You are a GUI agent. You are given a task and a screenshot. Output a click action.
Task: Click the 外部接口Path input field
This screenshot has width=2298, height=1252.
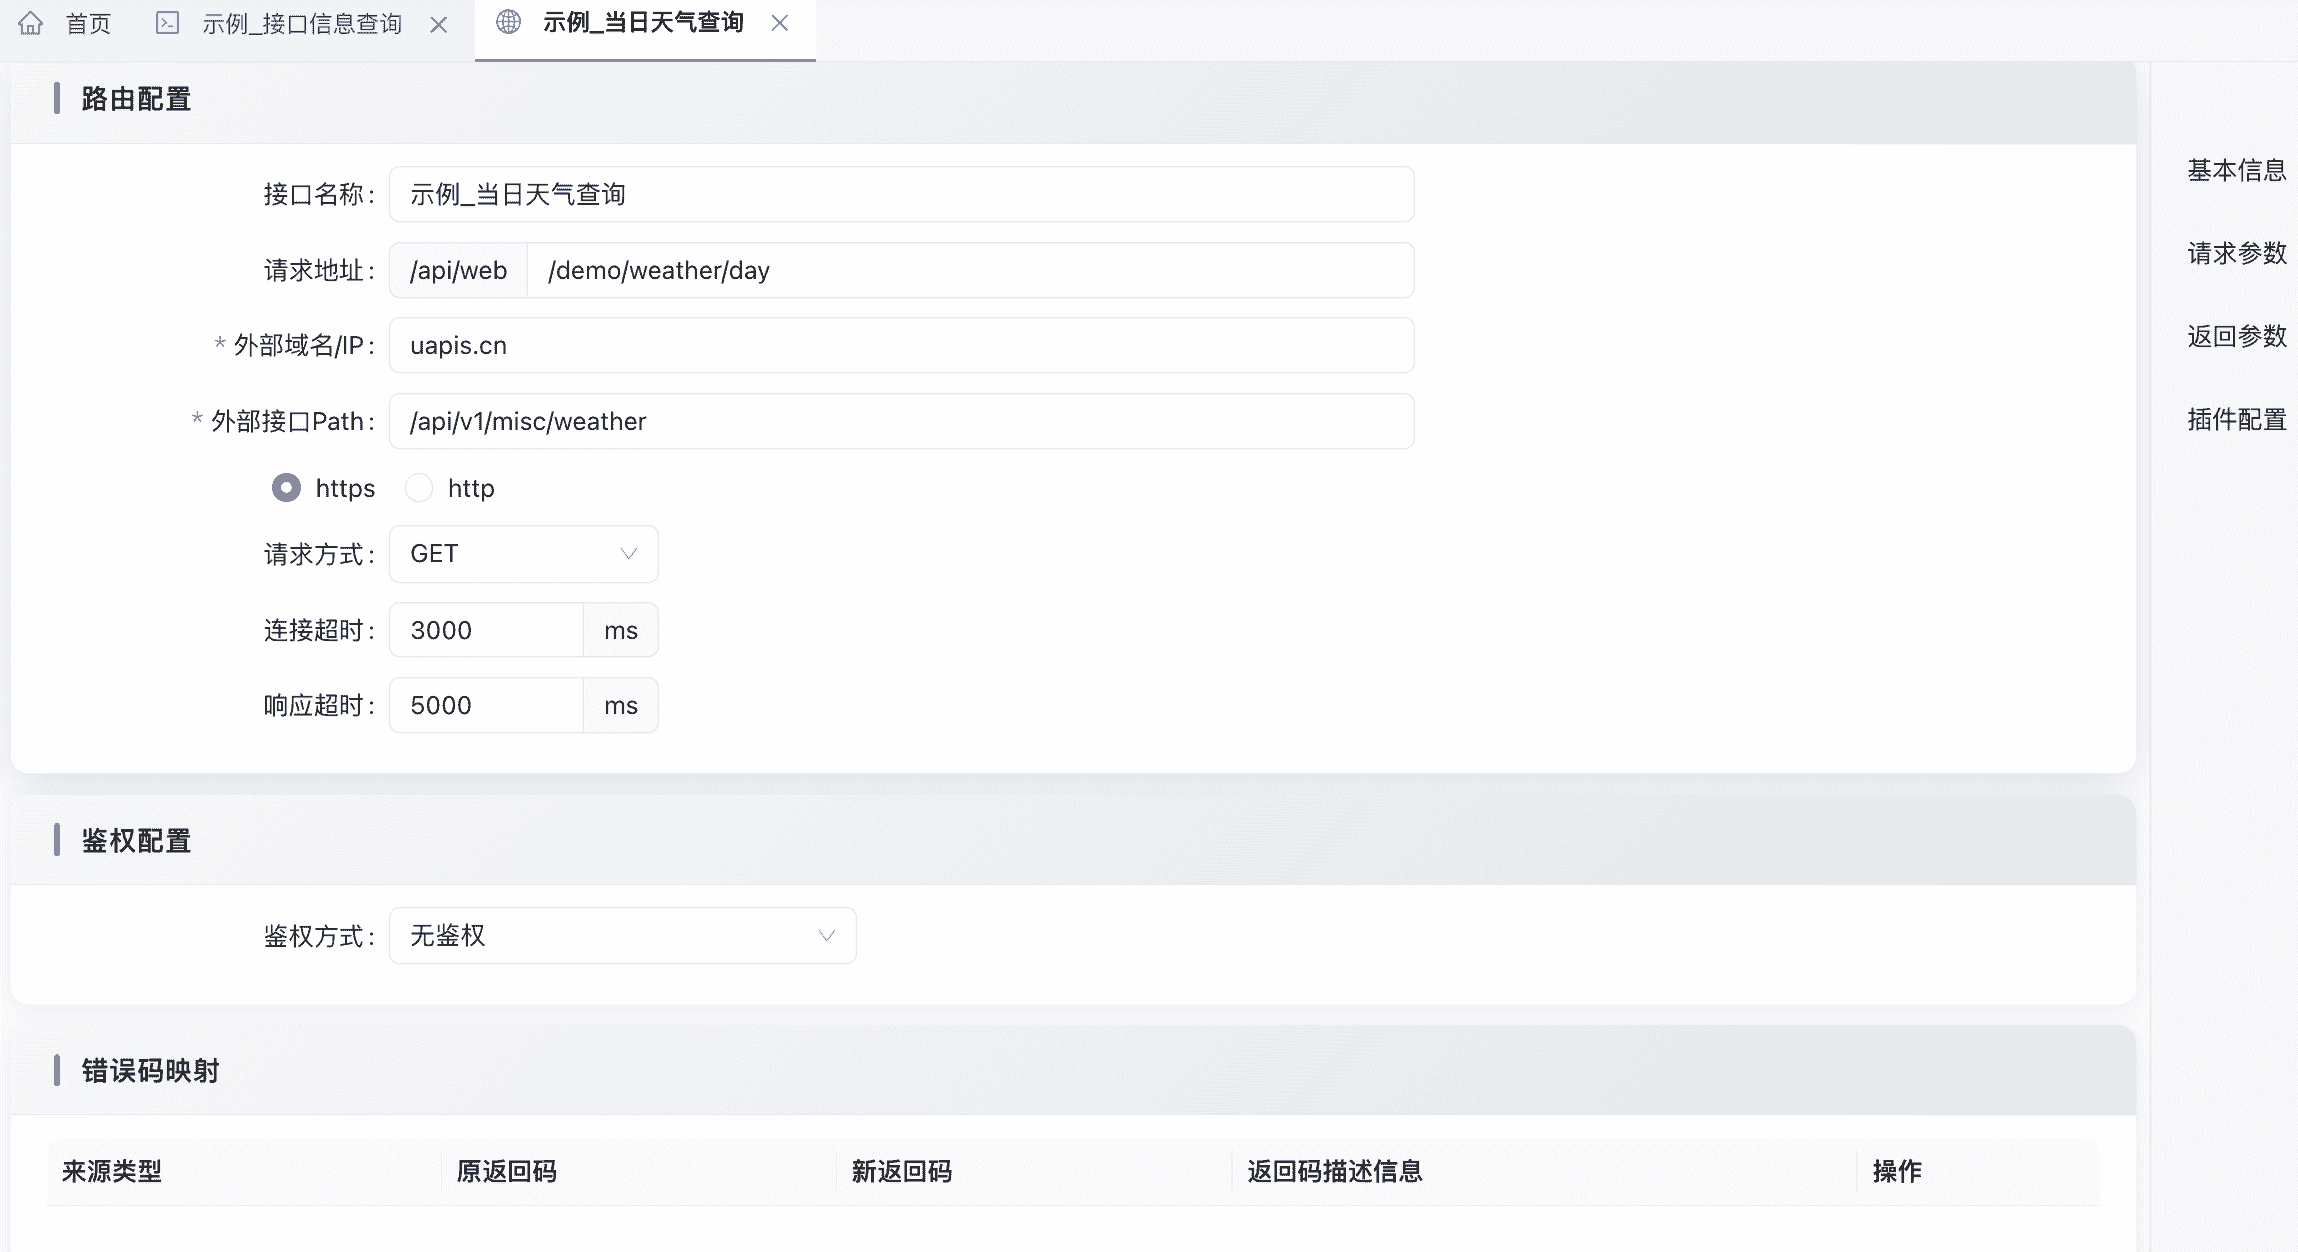[x=902, y=421]
